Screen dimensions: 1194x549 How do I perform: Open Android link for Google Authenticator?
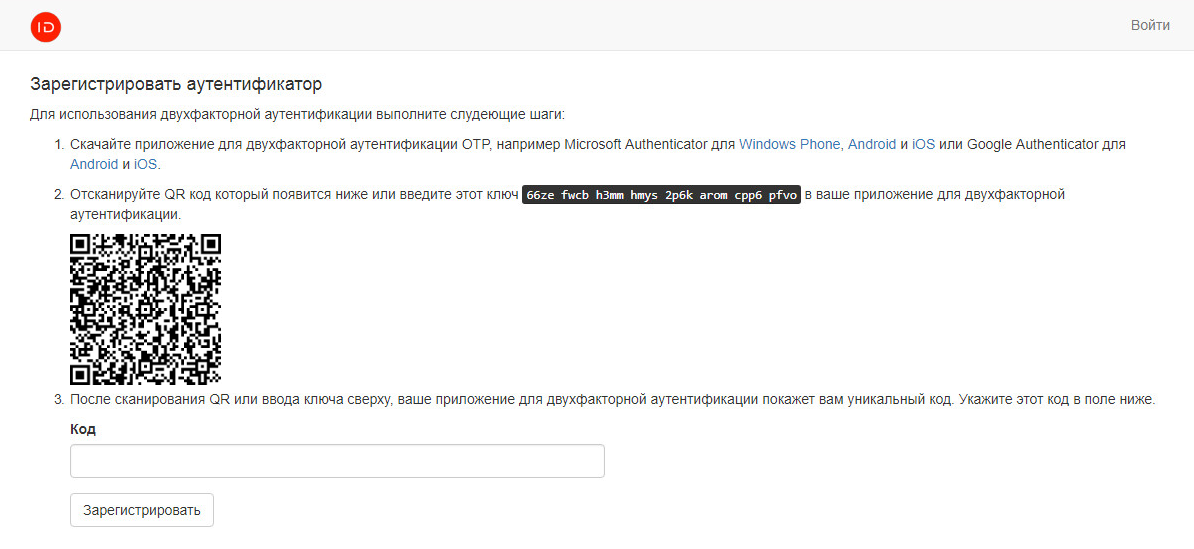click(94, 164)
